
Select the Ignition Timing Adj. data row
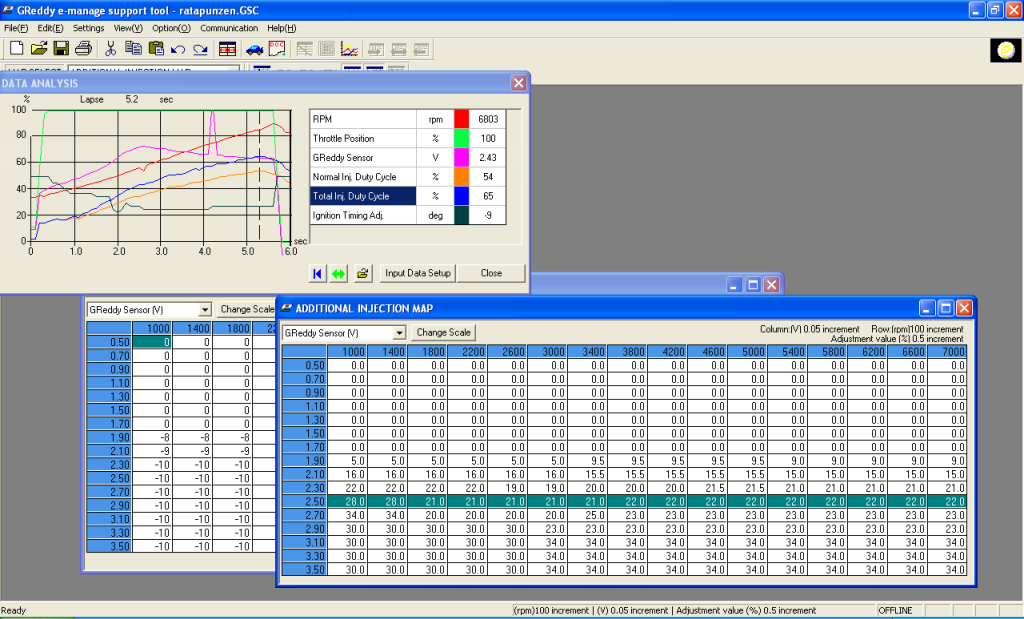point(408,215)
